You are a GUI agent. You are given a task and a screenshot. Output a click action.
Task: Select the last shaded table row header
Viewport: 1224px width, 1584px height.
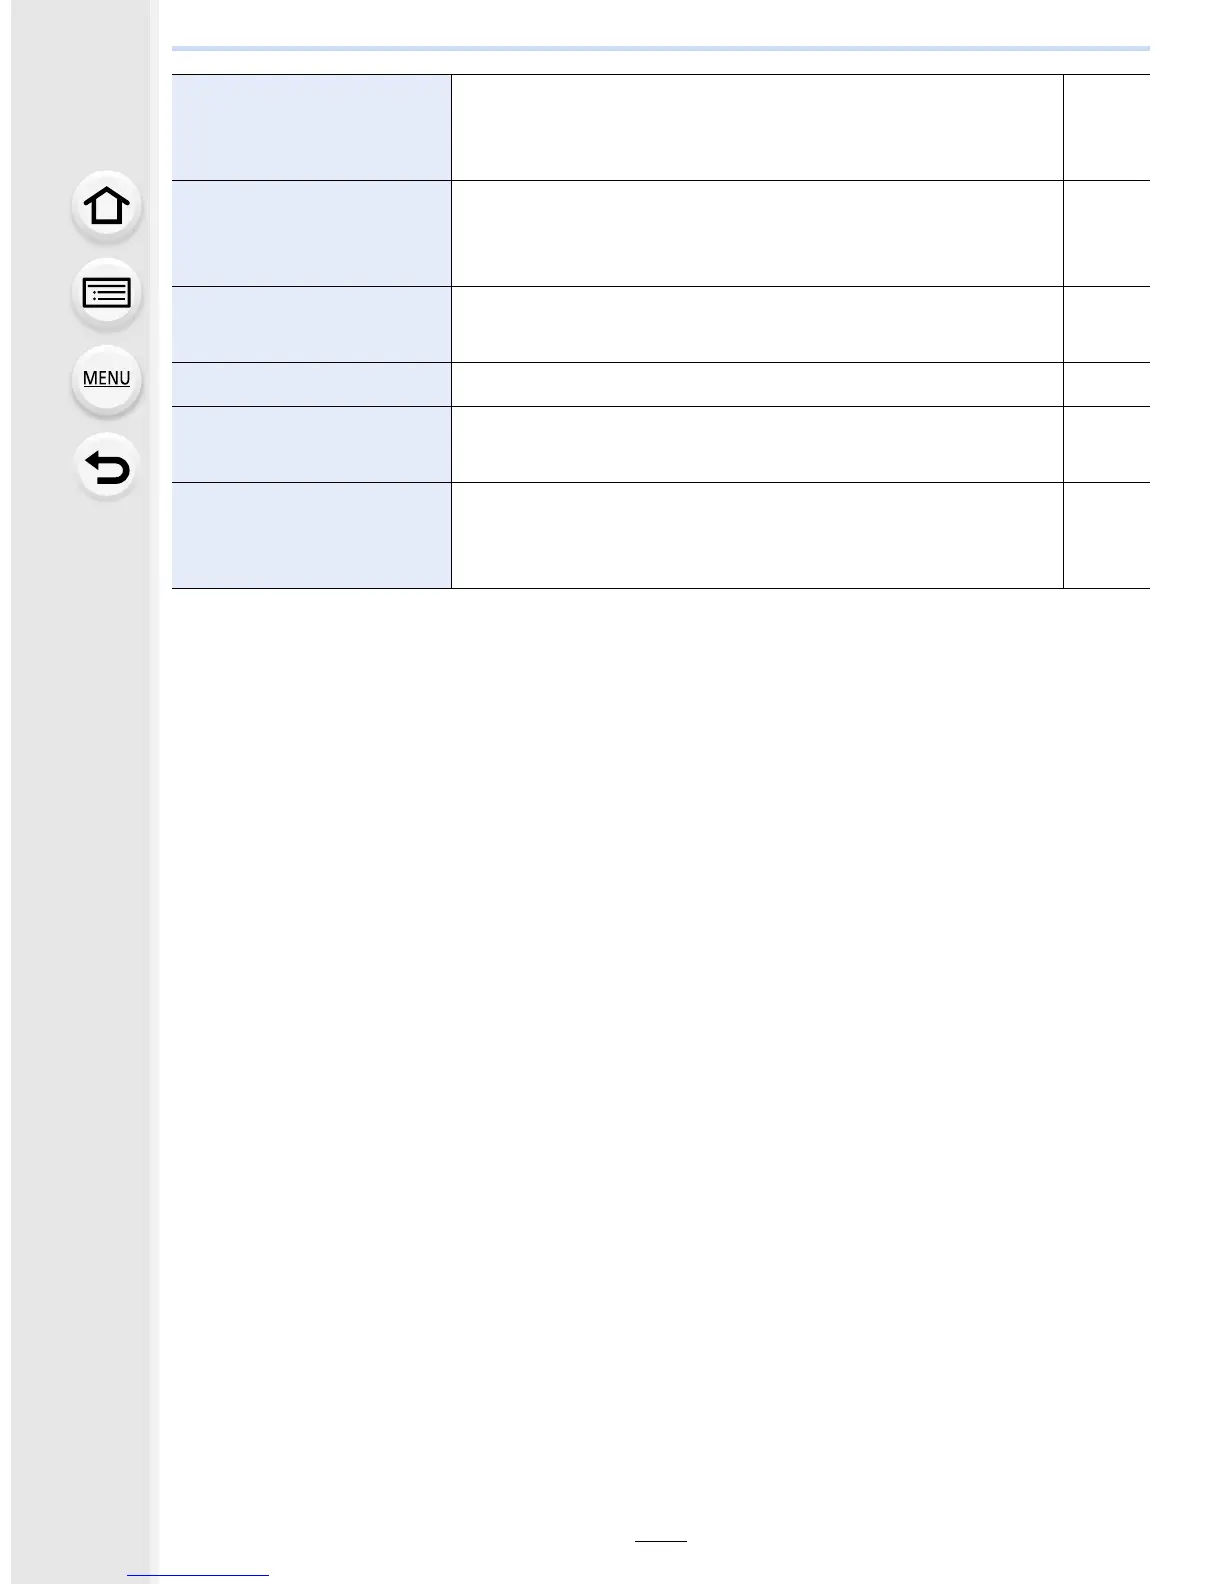(x=311, y=535)
